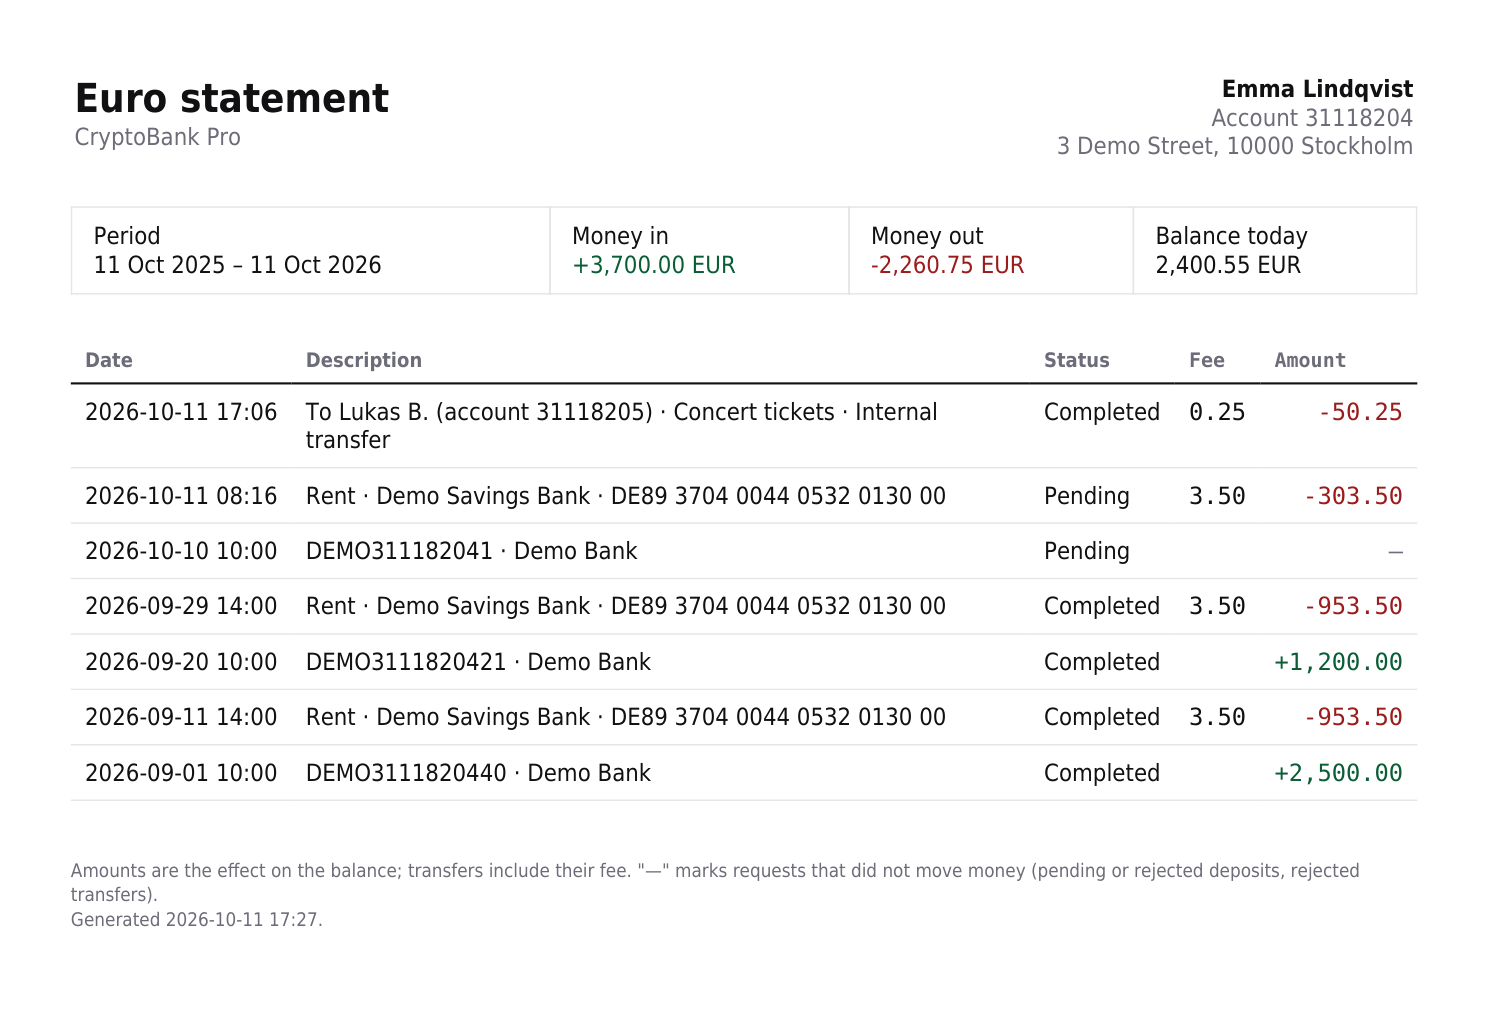
Task: Click the Rent description dated 2026-09-11
Action: coord(626,717)
